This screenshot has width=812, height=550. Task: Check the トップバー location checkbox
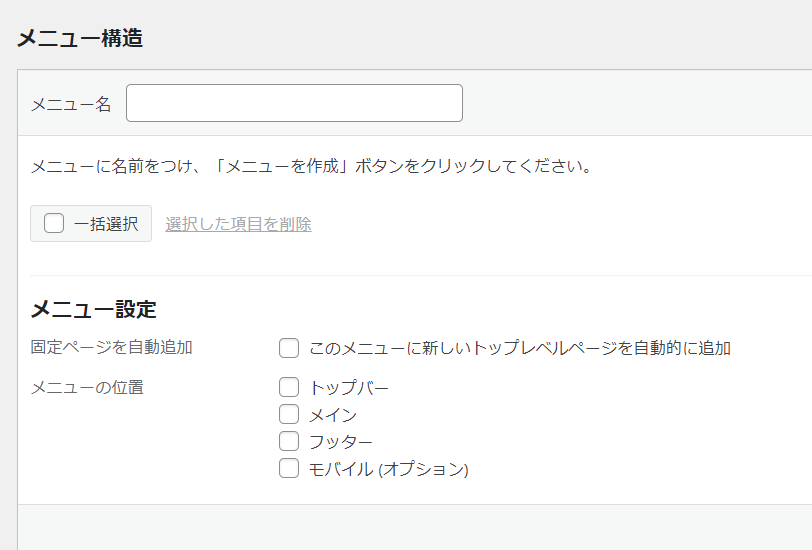(289, 387)
